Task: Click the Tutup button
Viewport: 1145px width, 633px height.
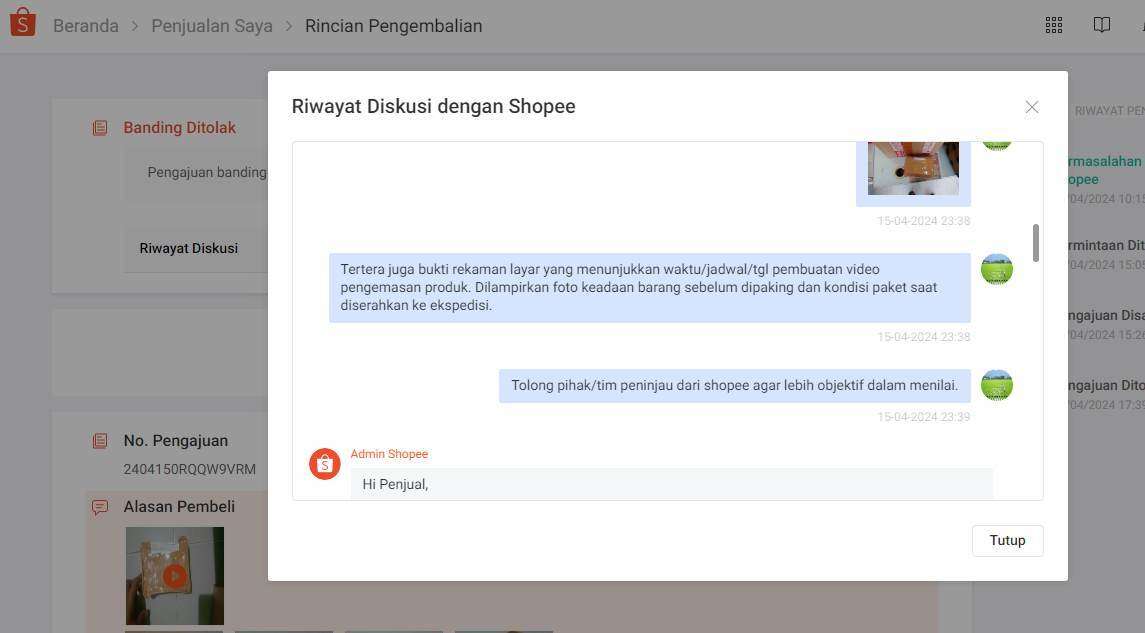Action: tap(1007, 540)
